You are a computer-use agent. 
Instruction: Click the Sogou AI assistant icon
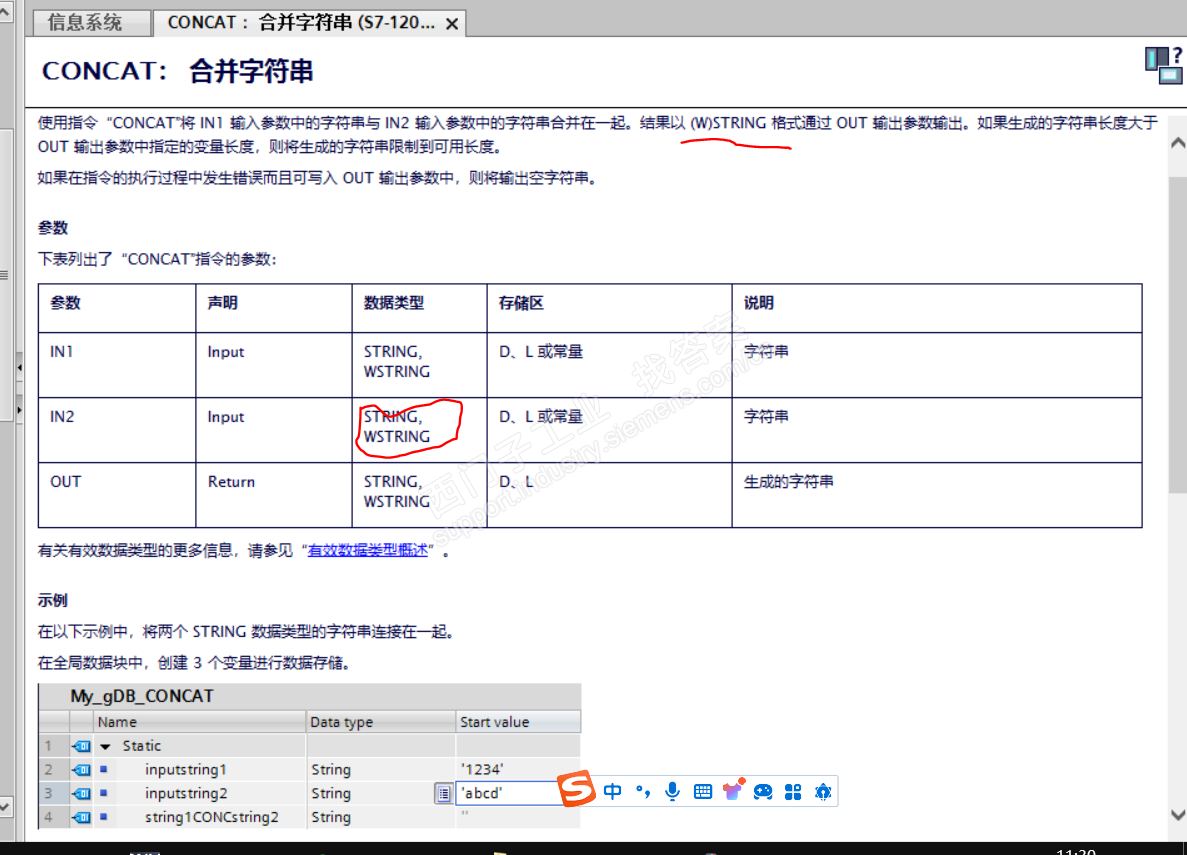823,792
